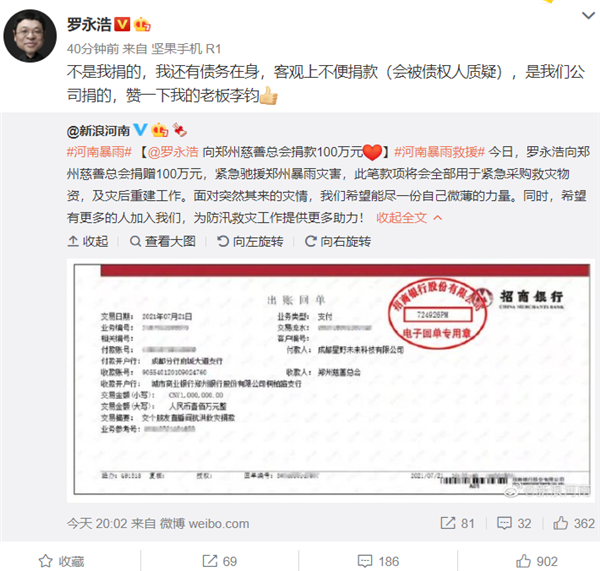Open the post options chevron menu
600x571 pixels.
[588, 16]
